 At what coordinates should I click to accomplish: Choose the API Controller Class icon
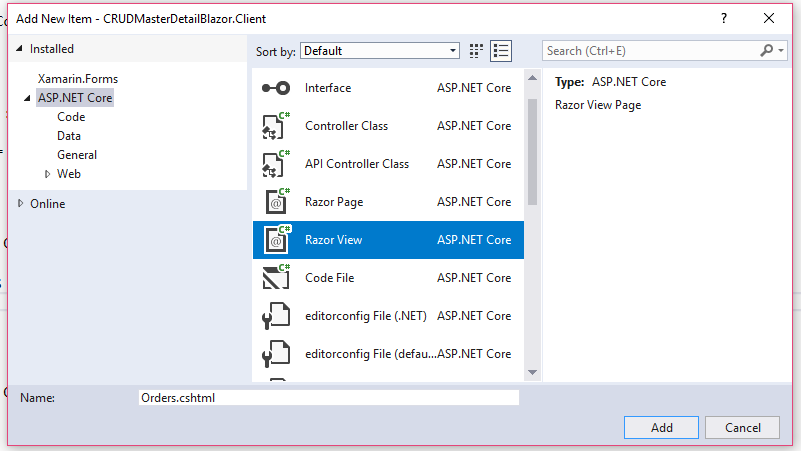point(276,163)
